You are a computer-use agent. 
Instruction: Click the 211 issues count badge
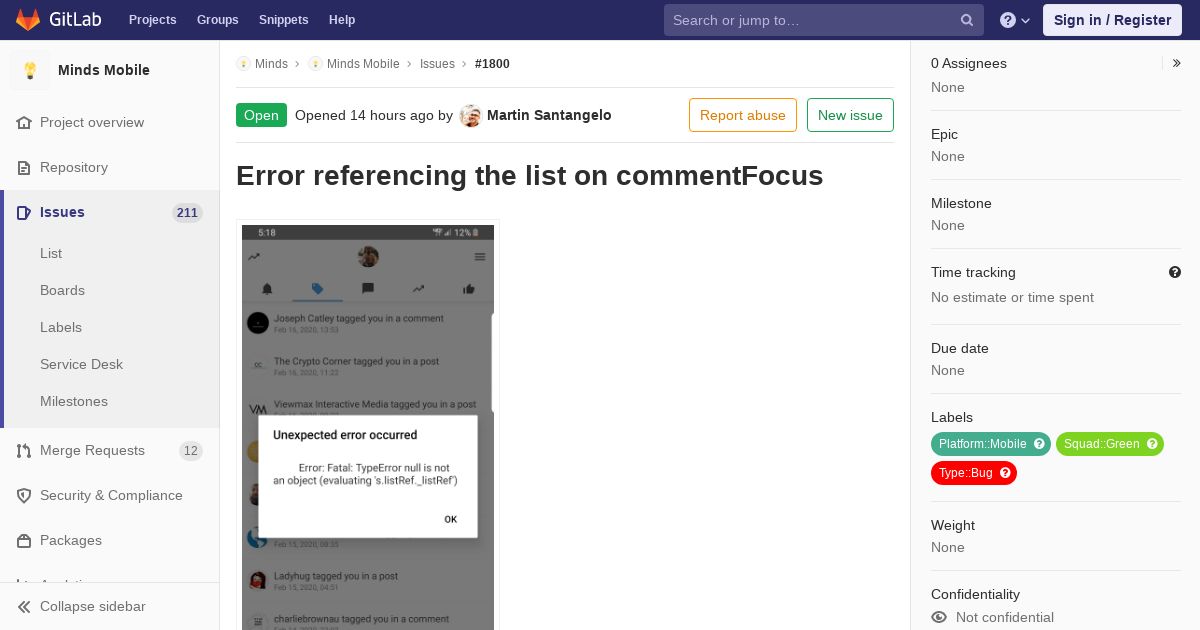(x=187, y=213)
